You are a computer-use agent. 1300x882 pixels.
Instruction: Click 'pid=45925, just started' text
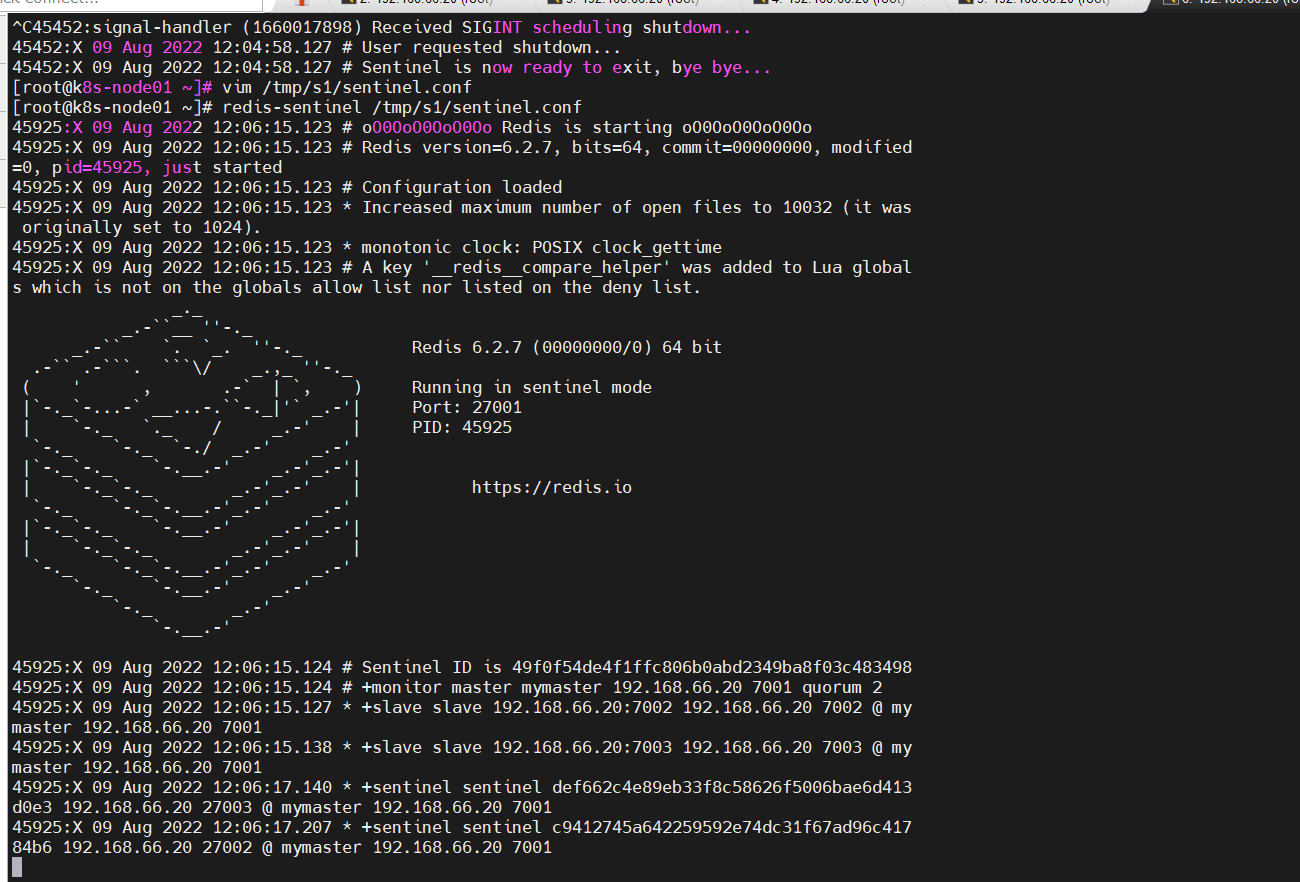167,167
